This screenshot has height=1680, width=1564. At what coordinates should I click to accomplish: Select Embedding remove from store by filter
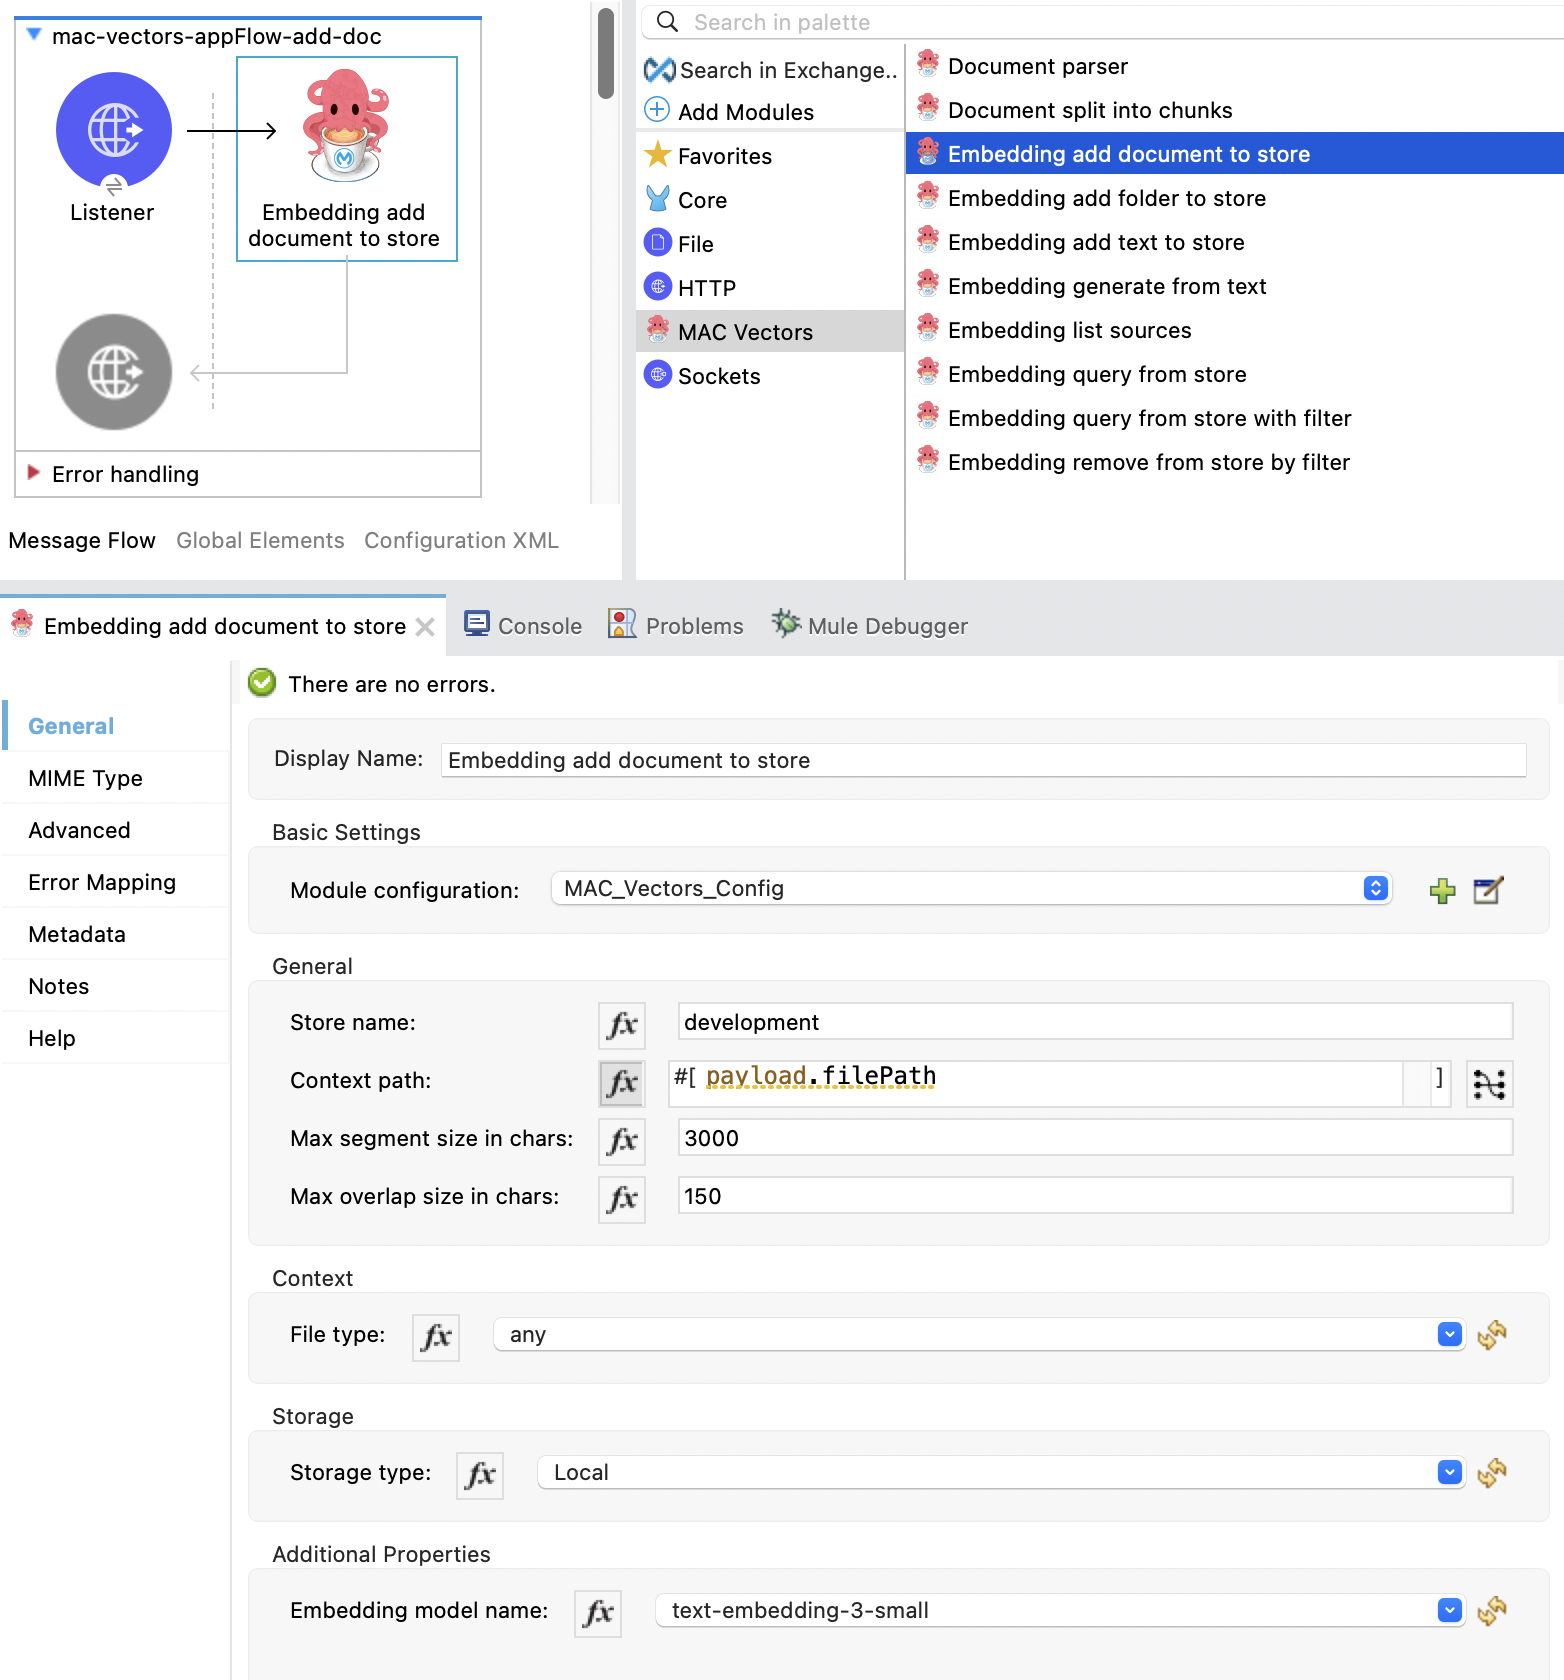click(x=1133, y=462)
